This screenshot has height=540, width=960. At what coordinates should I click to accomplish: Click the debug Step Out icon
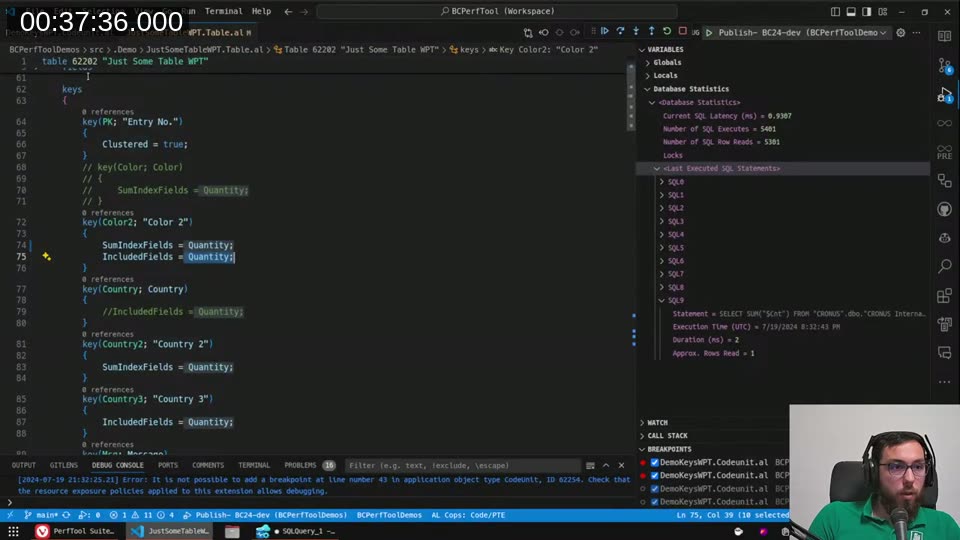click(x=651, y=31)
